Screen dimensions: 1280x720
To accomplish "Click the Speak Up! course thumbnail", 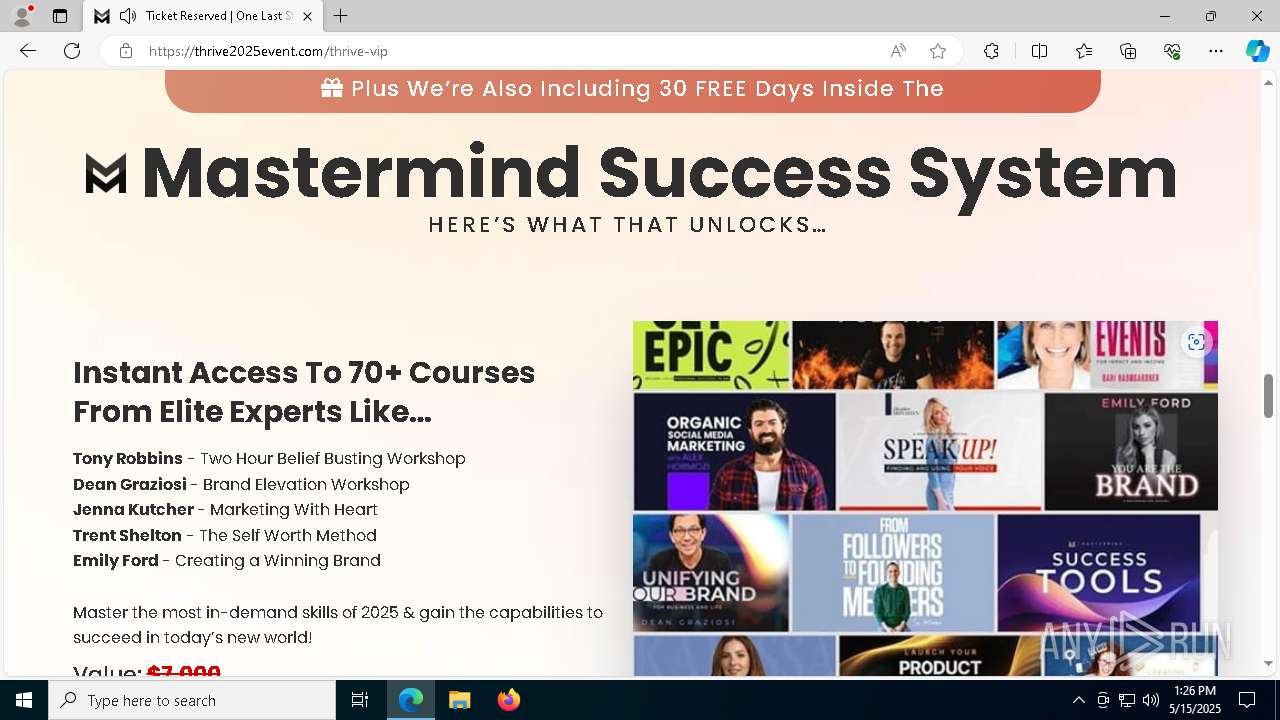I will coord(940,451).
